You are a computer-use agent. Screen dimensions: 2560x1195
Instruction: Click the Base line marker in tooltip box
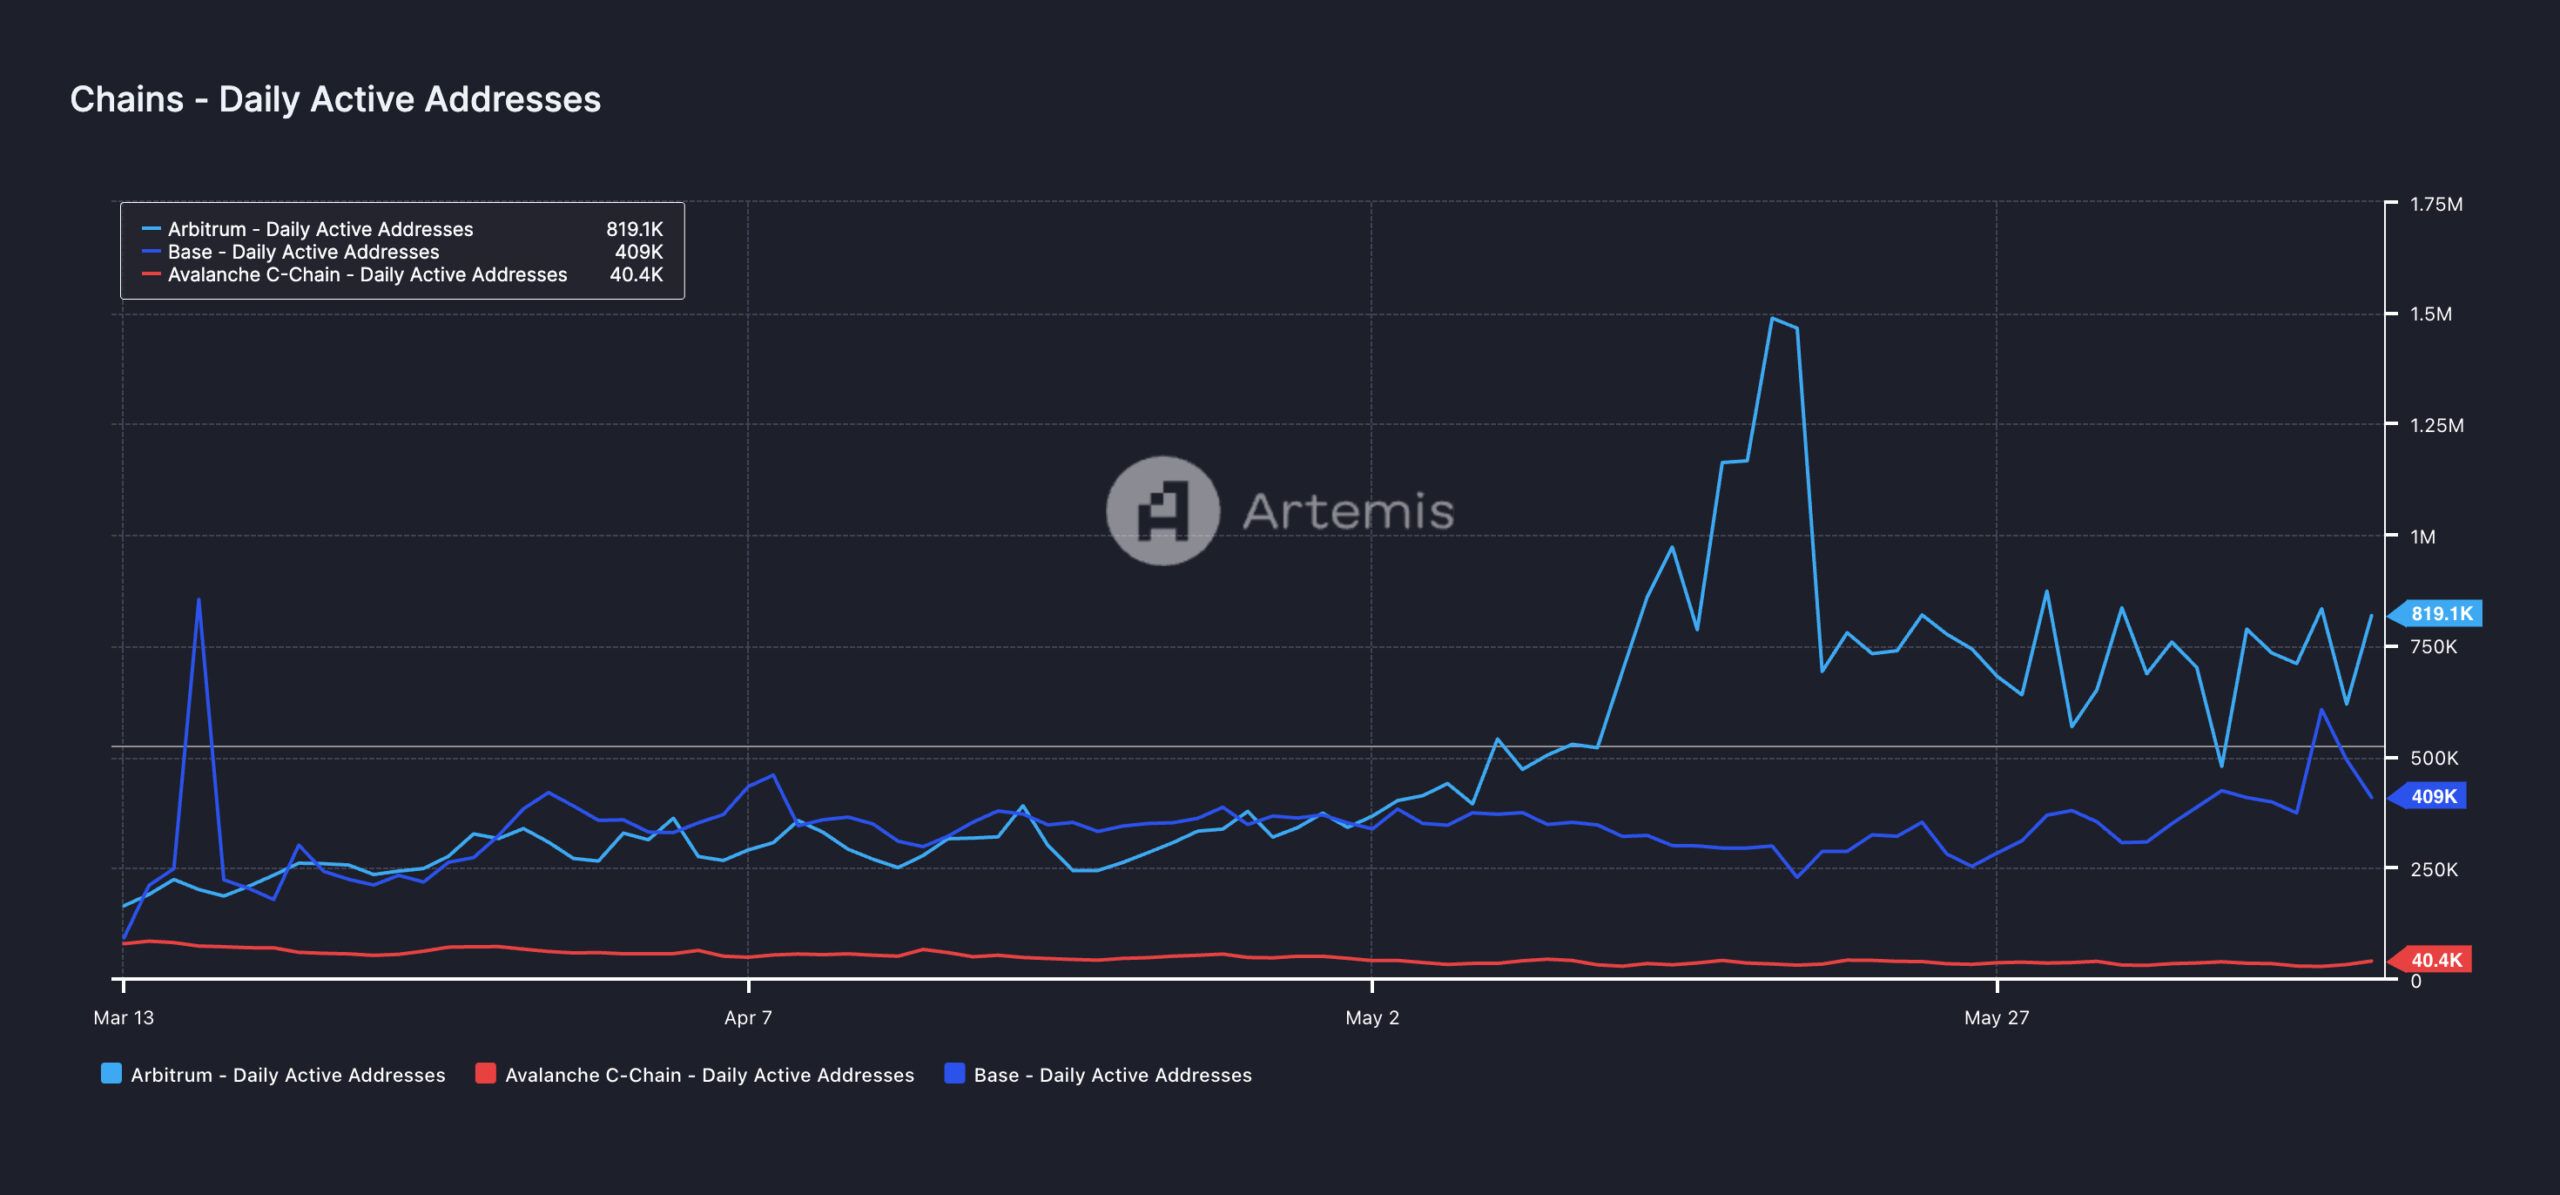[151, 252]
